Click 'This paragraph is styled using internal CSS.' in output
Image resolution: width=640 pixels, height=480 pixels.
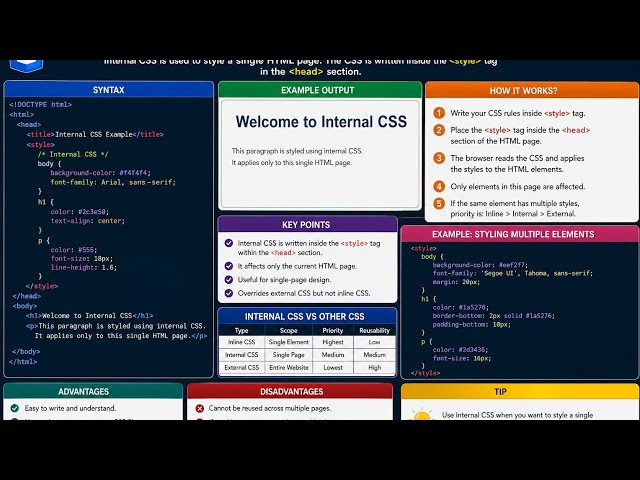point(297,151)
